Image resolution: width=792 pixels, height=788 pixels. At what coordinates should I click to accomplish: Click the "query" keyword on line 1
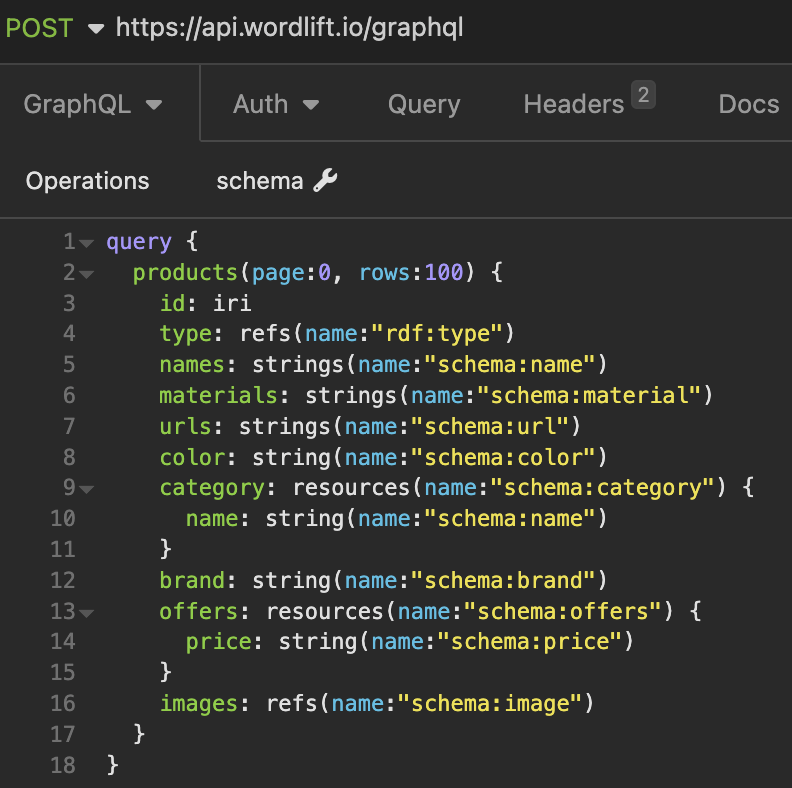(x=139, y=242)
